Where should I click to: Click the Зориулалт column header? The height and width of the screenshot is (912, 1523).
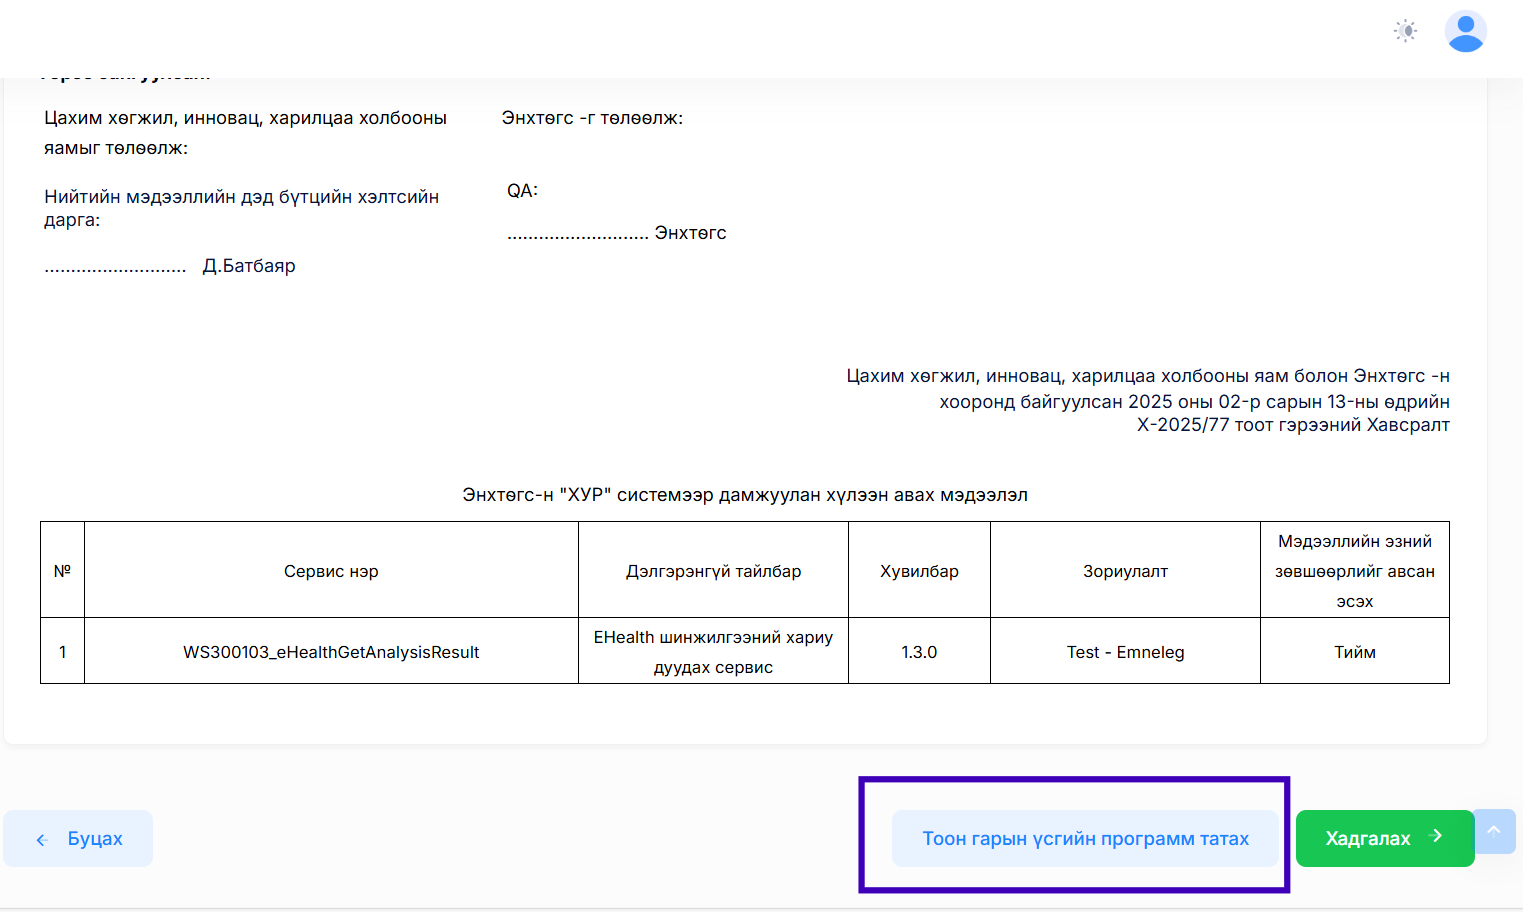click(x=1125, y=571)
